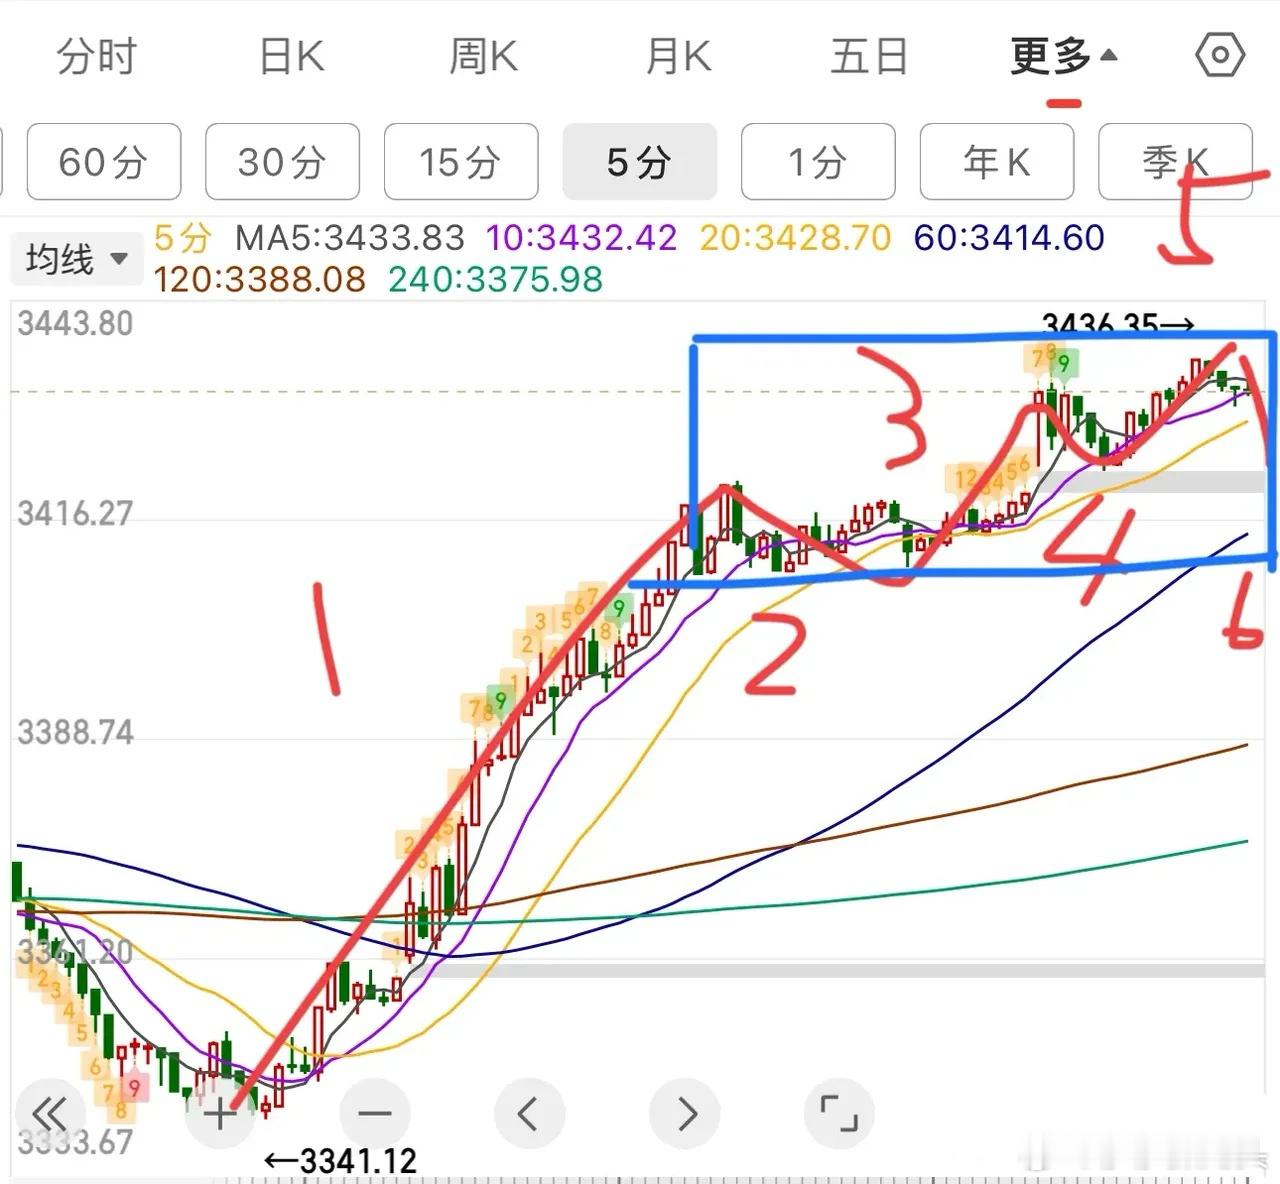Select the 1分 period button
Screen dimensions: 1280x1184
tap(818, 161)
